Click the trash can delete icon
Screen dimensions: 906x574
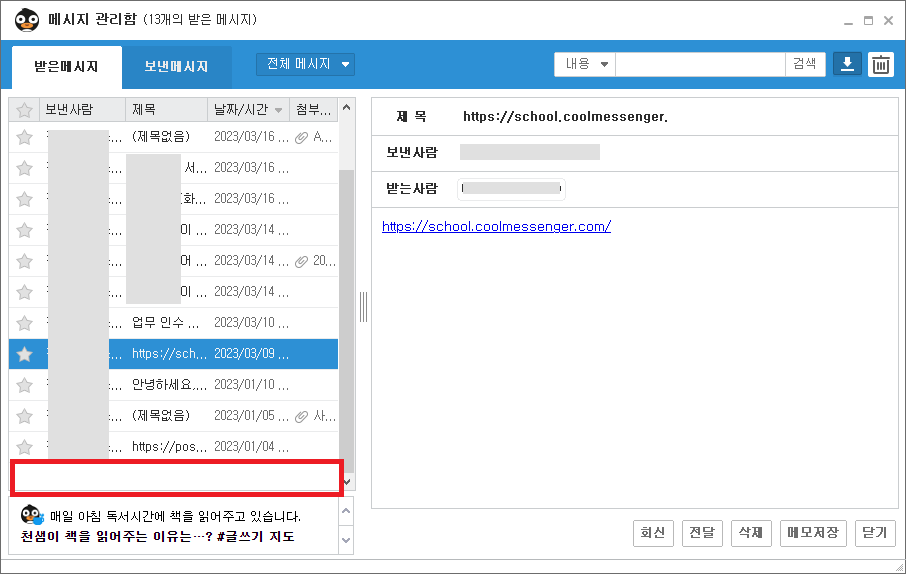point(880,65)
